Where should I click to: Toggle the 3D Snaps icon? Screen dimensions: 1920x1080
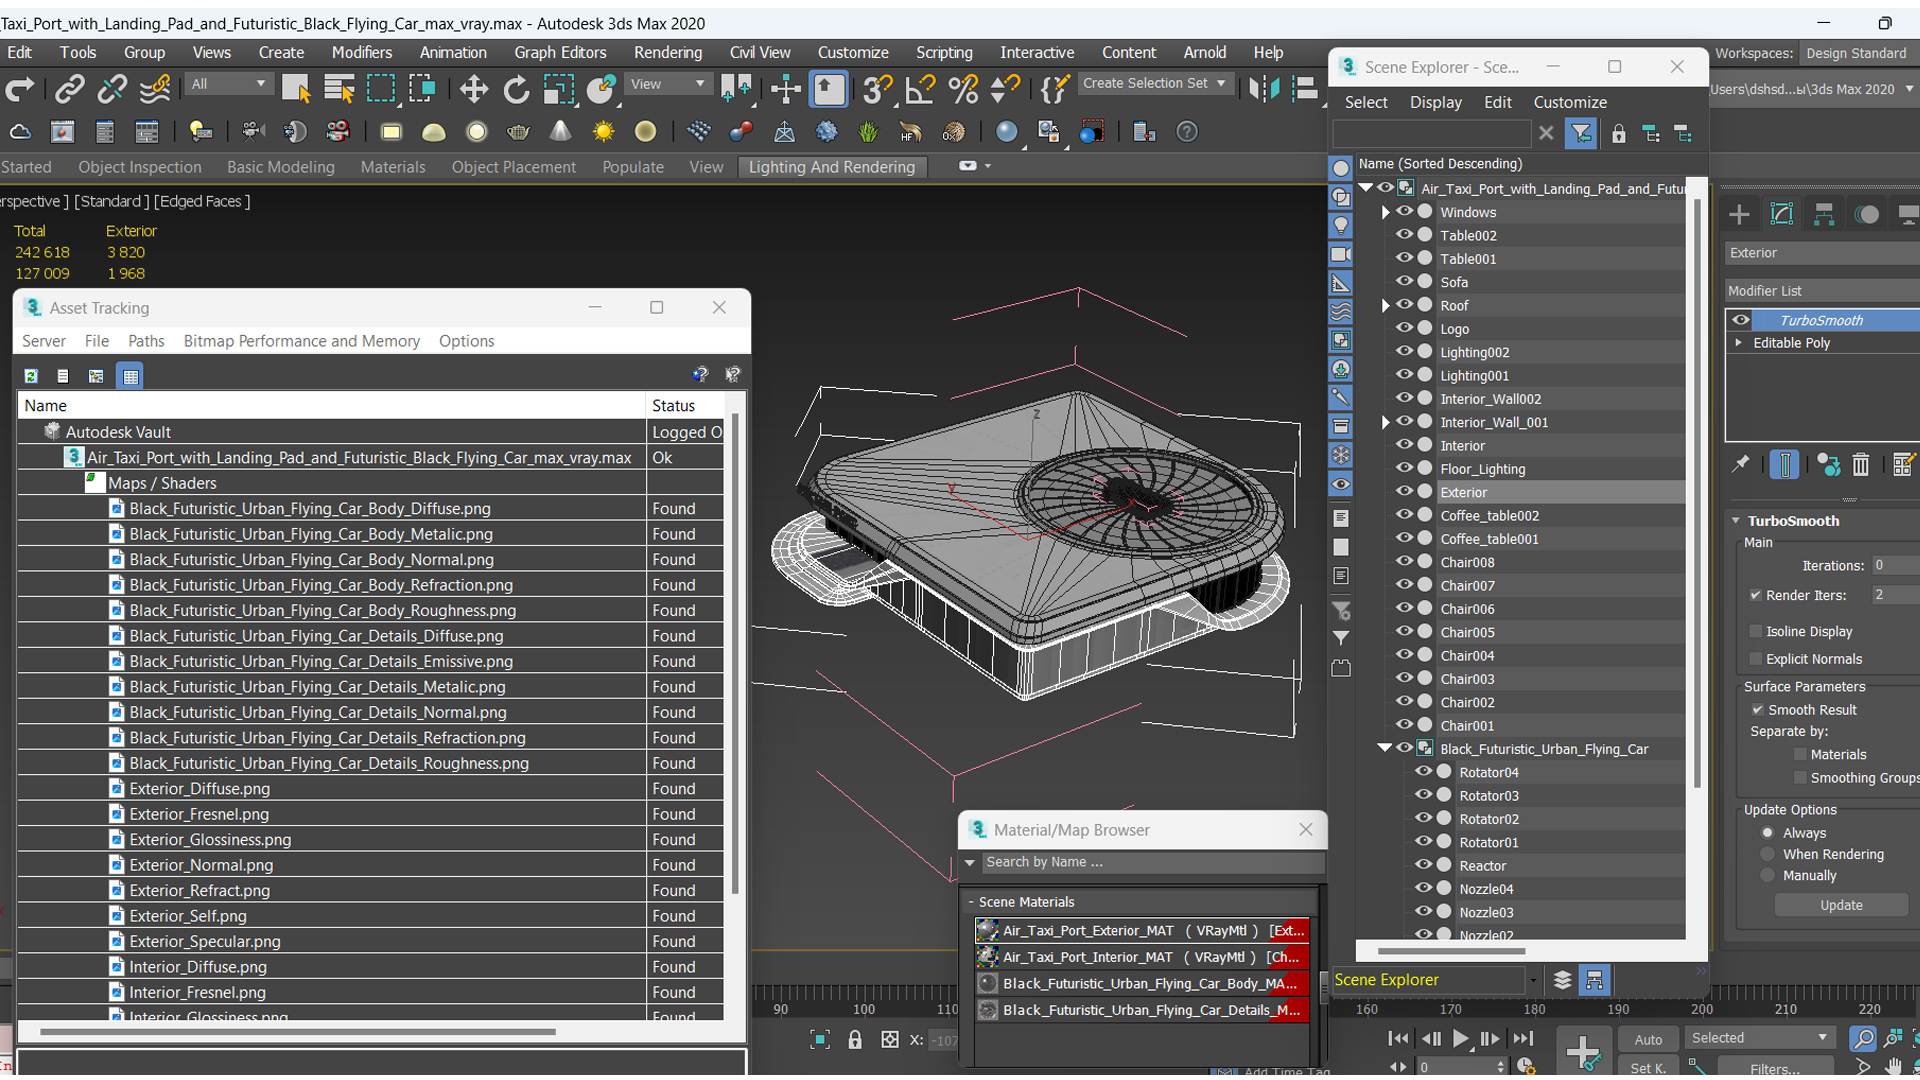876,90
